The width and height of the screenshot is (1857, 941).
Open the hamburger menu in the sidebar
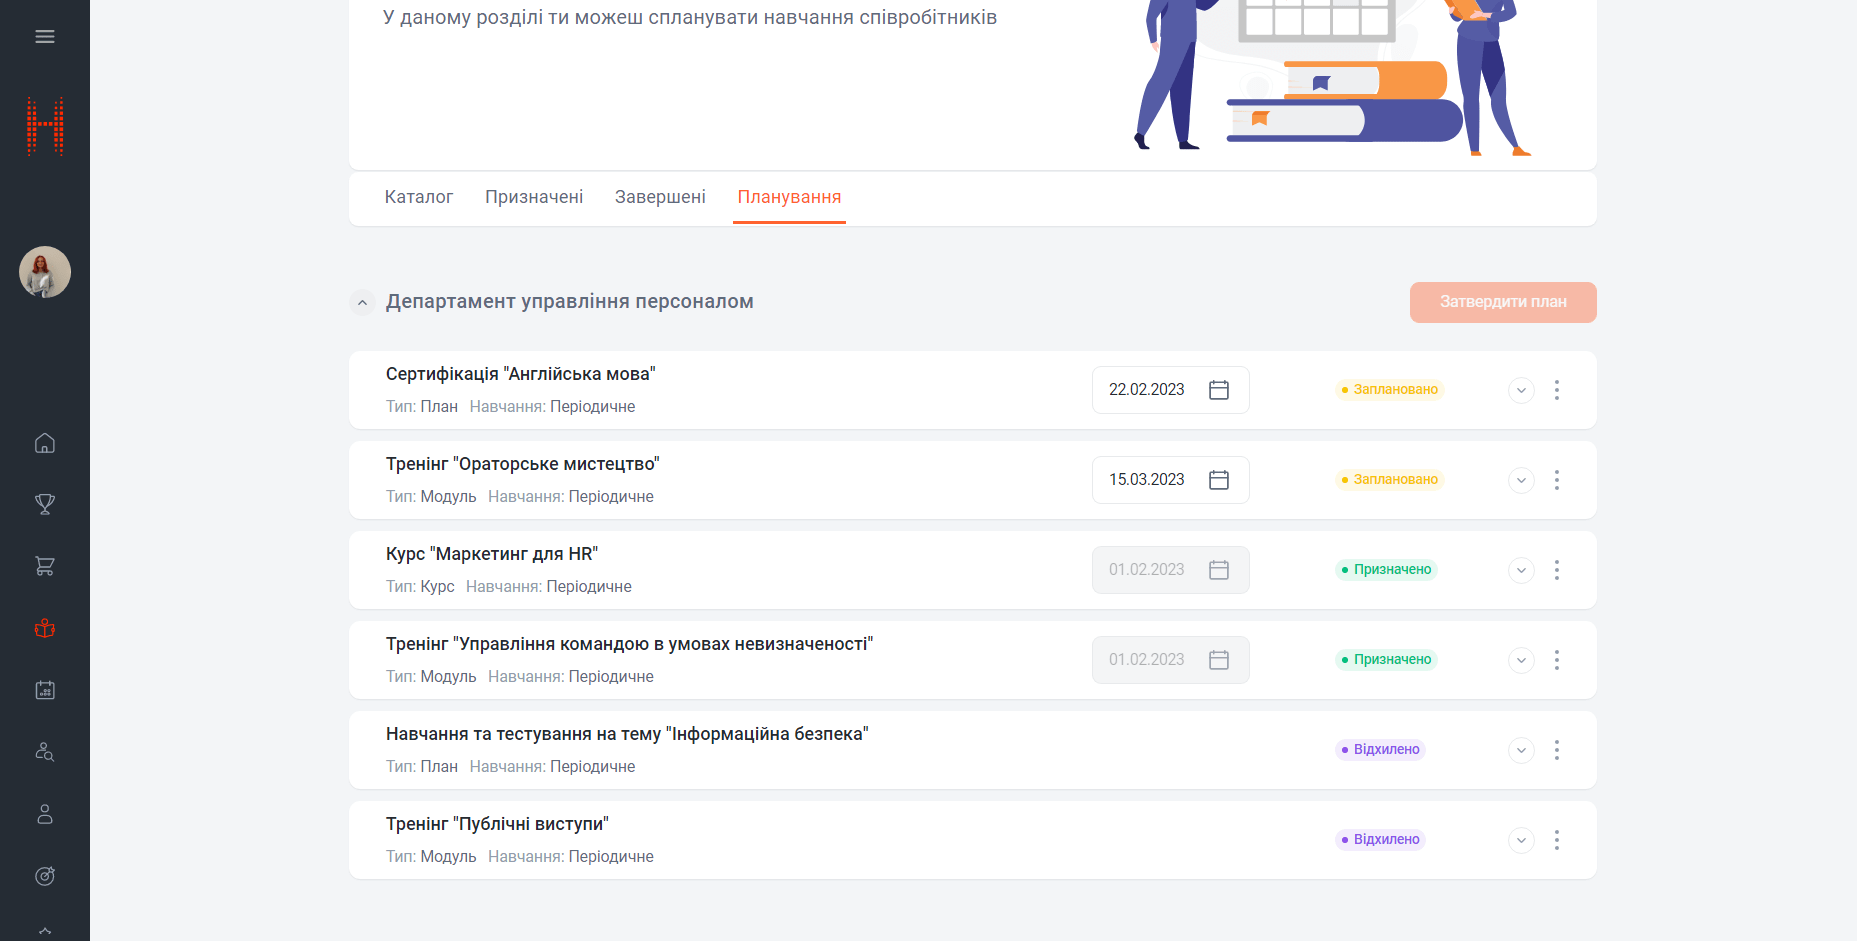click(x=45, y=37)
